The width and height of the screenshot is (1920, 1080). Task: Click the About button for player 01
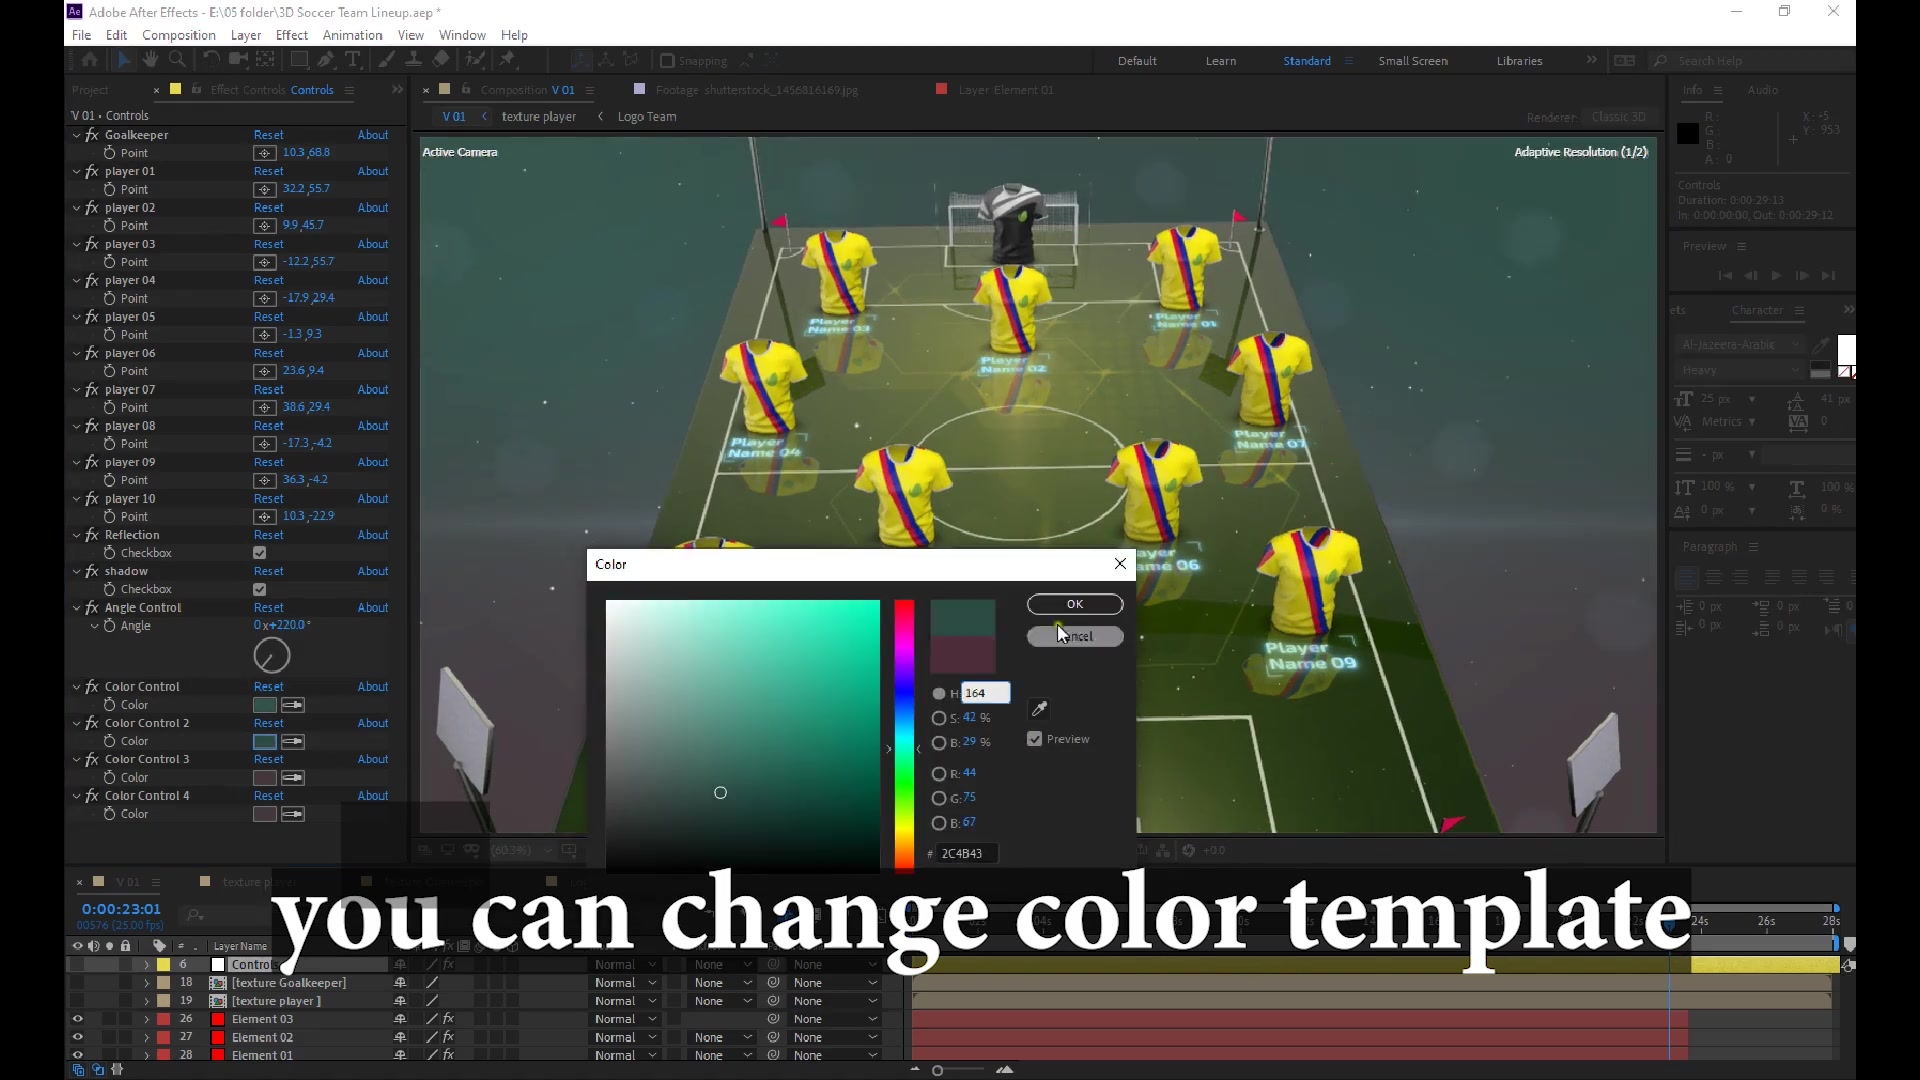[x=373, y=171]
